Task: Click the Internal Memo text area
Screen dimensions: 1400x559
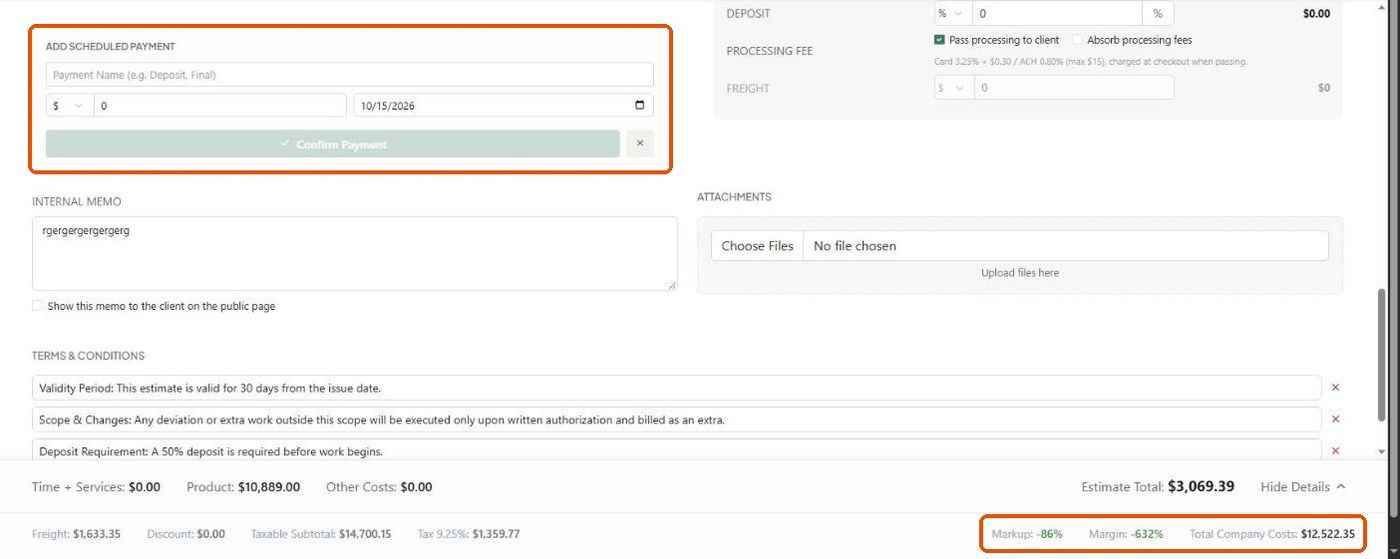Action: tap(355, 254)
